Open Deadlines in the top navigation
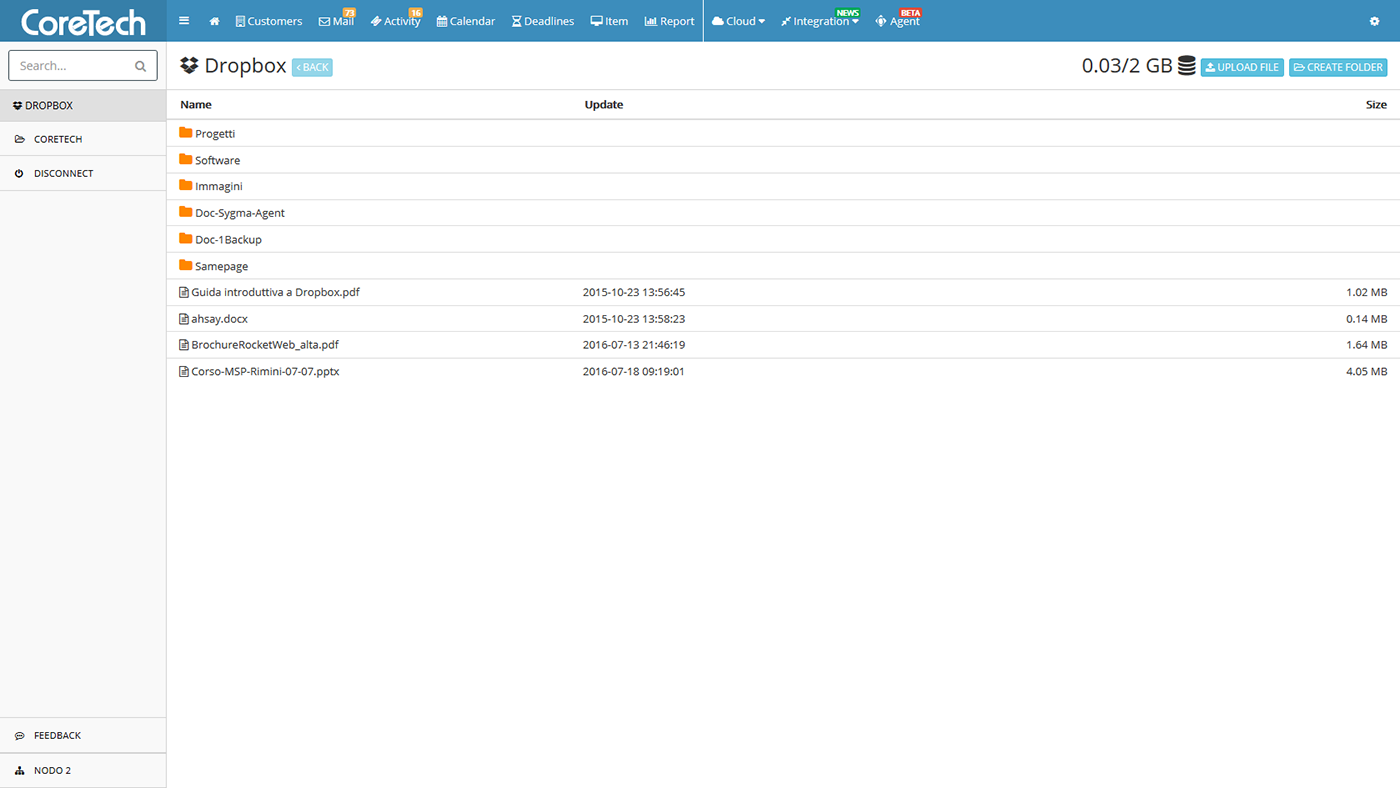Image resolution: width=1400 pixels, height=788 pixels. 543,21
